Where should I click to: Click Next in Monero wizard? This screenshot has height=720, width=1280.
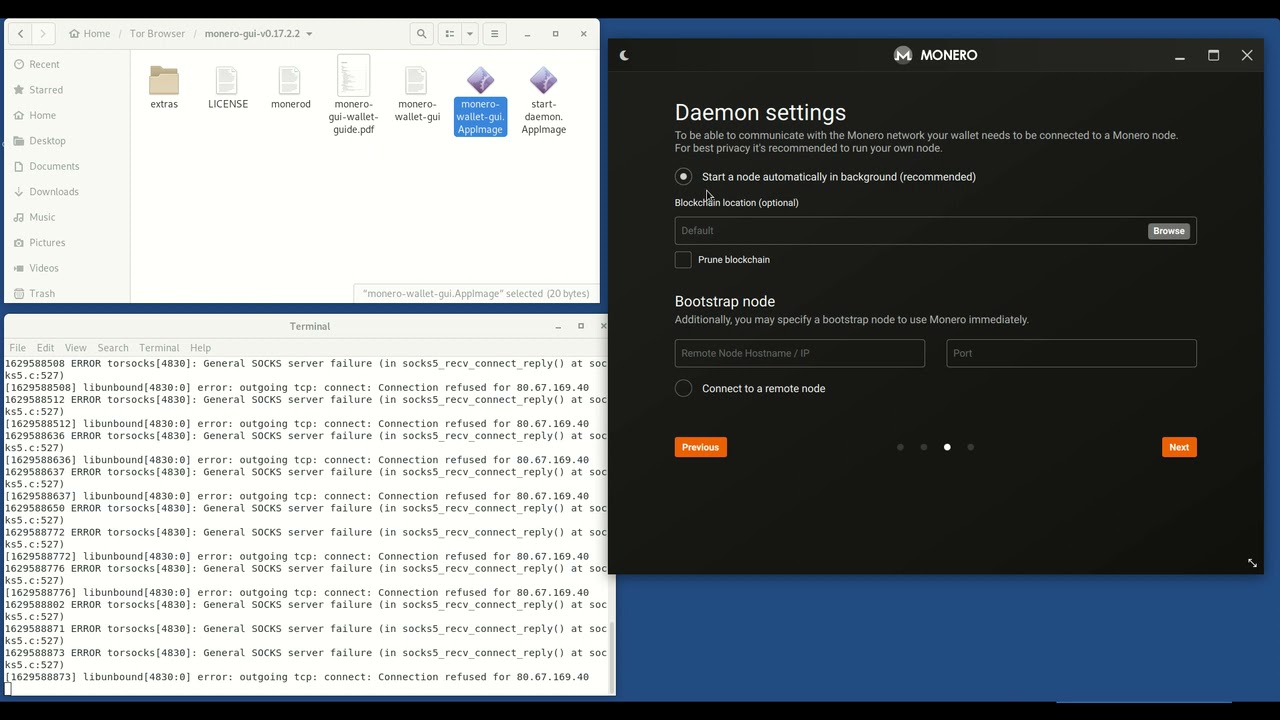1179,447
